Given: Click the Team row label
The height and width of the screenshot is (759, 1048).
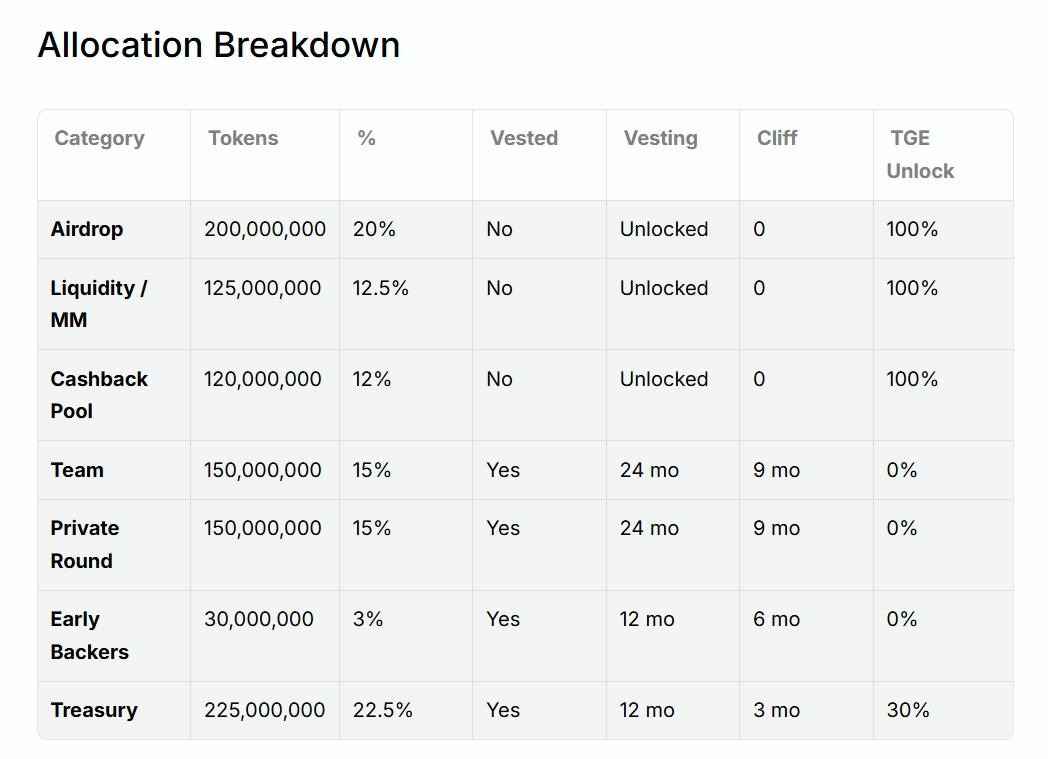Looking at the screenshot, I should (77, 470).
